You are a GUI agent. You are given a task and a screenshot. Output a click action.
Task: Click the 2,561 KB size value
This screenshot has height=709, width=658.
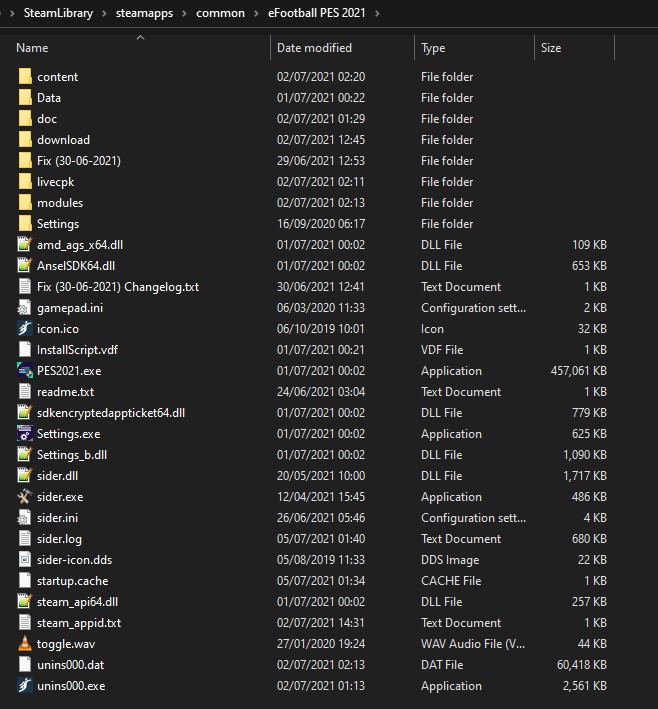click(585, 686)
